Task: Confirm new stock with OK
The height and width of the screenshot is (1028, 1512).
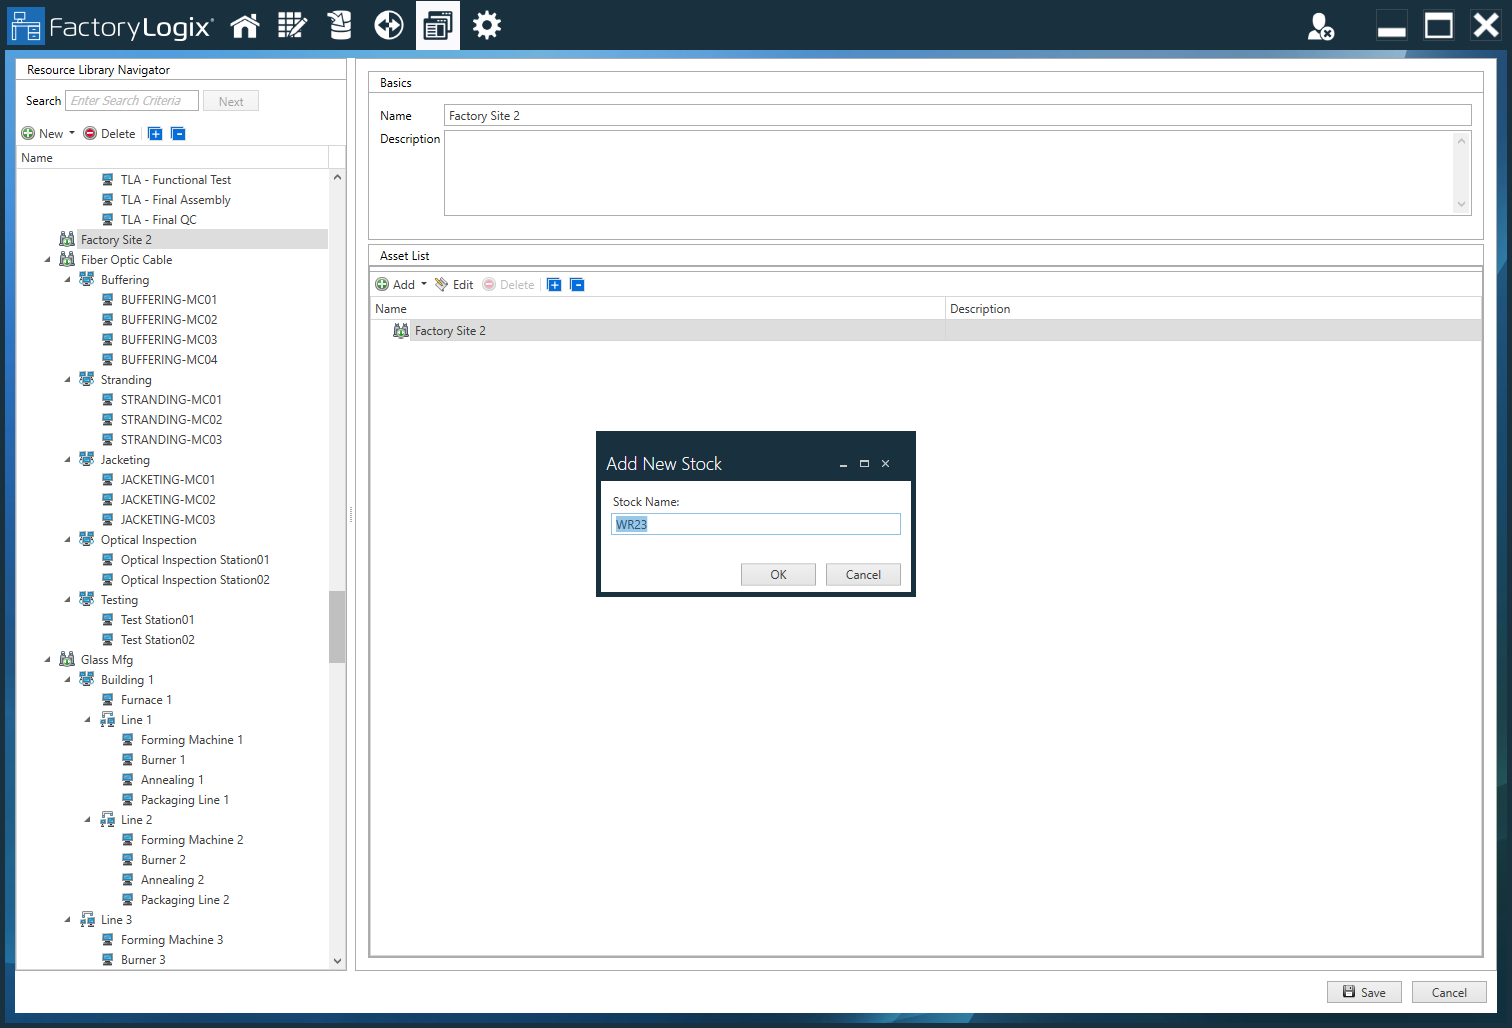Action: (778, 574)
